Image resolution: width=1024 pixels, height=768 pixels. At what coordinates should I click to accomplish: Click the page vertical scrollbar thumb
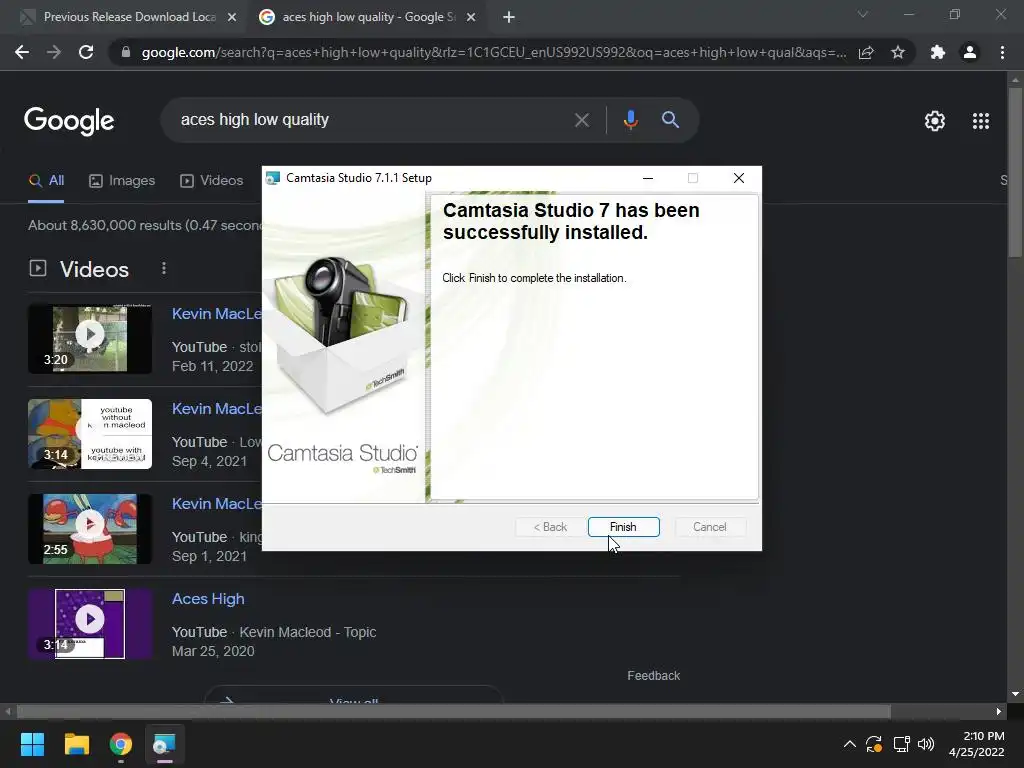point(1015,171)
